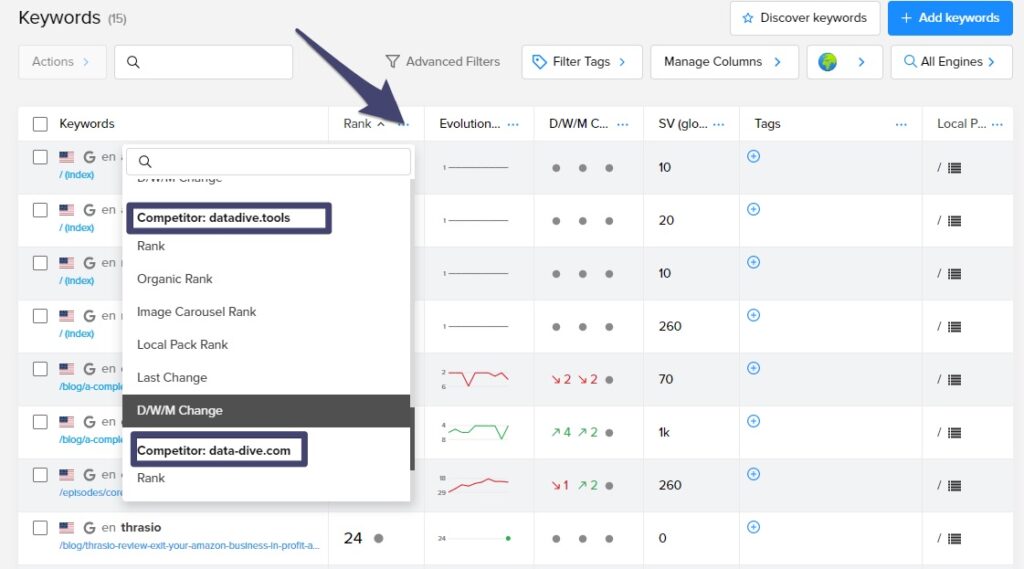Expand the All Engines dropdown

(x=951, y=61)
